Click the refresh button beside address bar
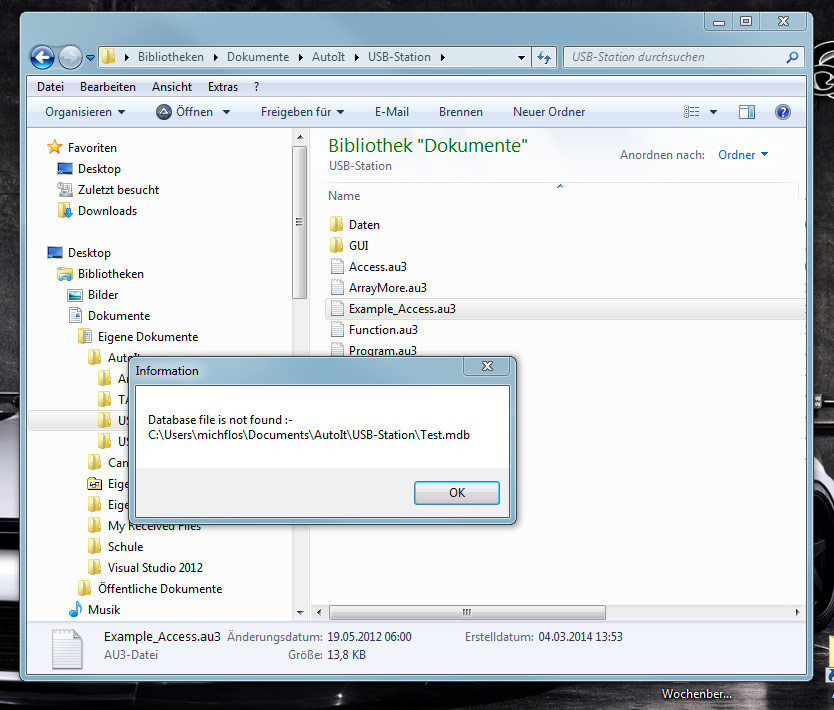 tap(545, 57)
